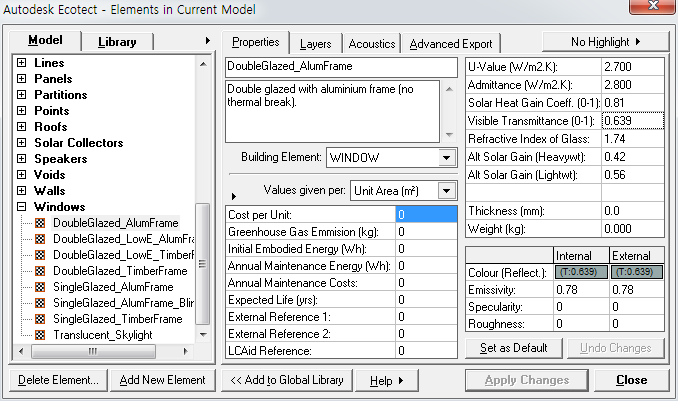Click the Add New Element button
Viewport: 678px width, 401px height.
[x=162, y=380]
